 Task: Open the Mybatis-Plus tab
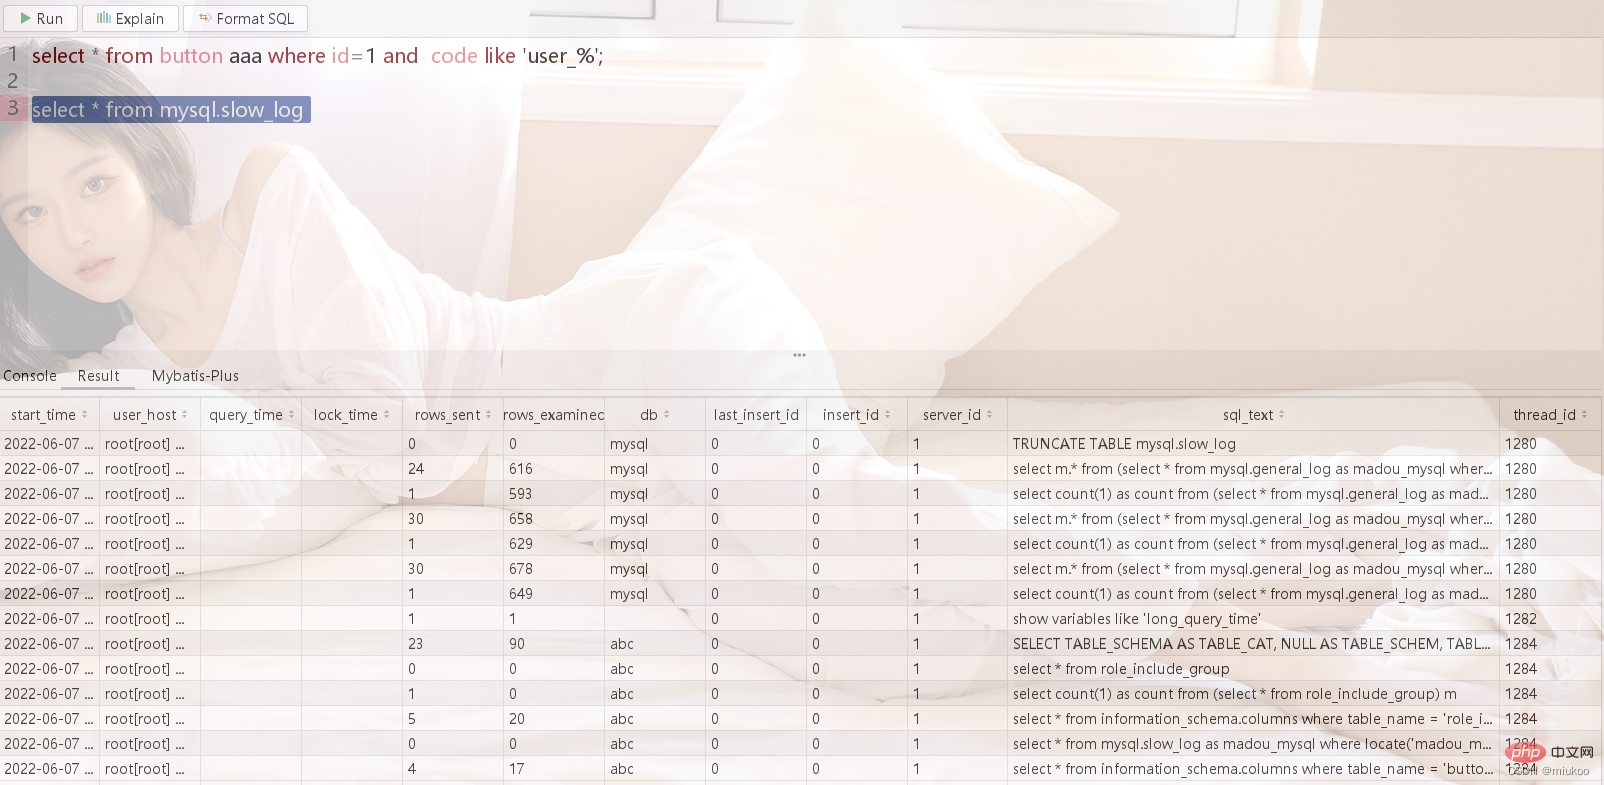(195, 376)
